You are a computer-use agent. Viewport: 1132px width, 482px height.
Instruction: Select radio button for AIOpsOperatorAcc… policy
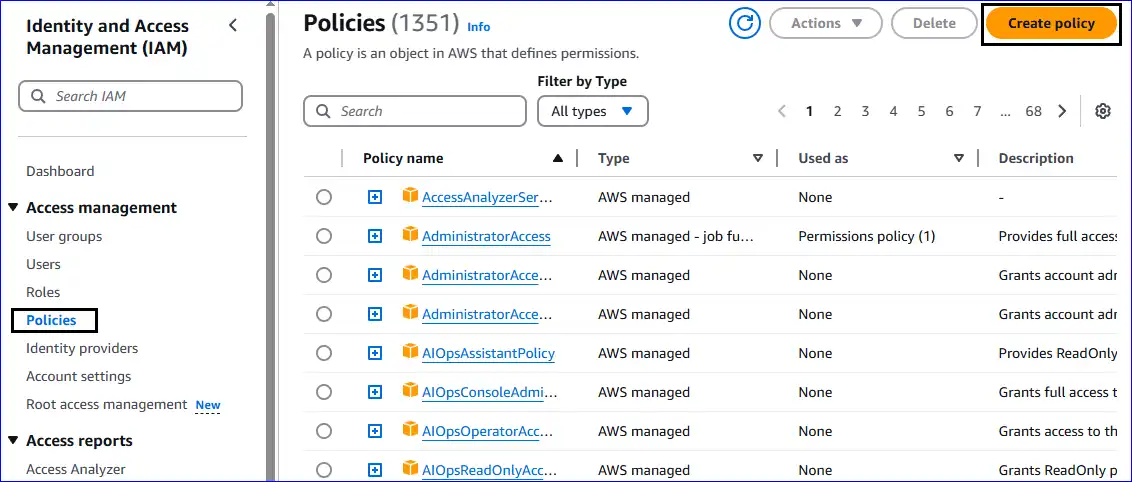pos(324,431)
